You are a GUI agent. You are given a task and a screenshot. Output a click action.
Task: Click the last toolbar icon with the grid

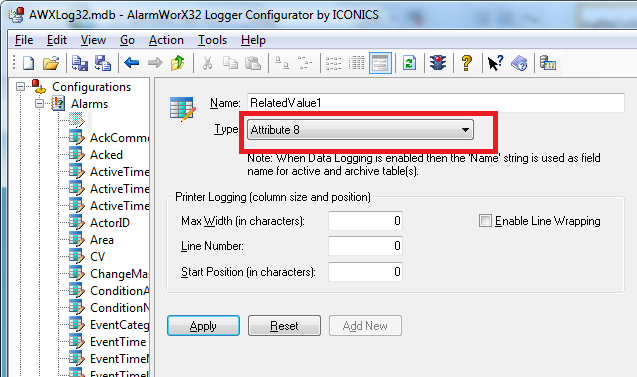tap(548, 63)
